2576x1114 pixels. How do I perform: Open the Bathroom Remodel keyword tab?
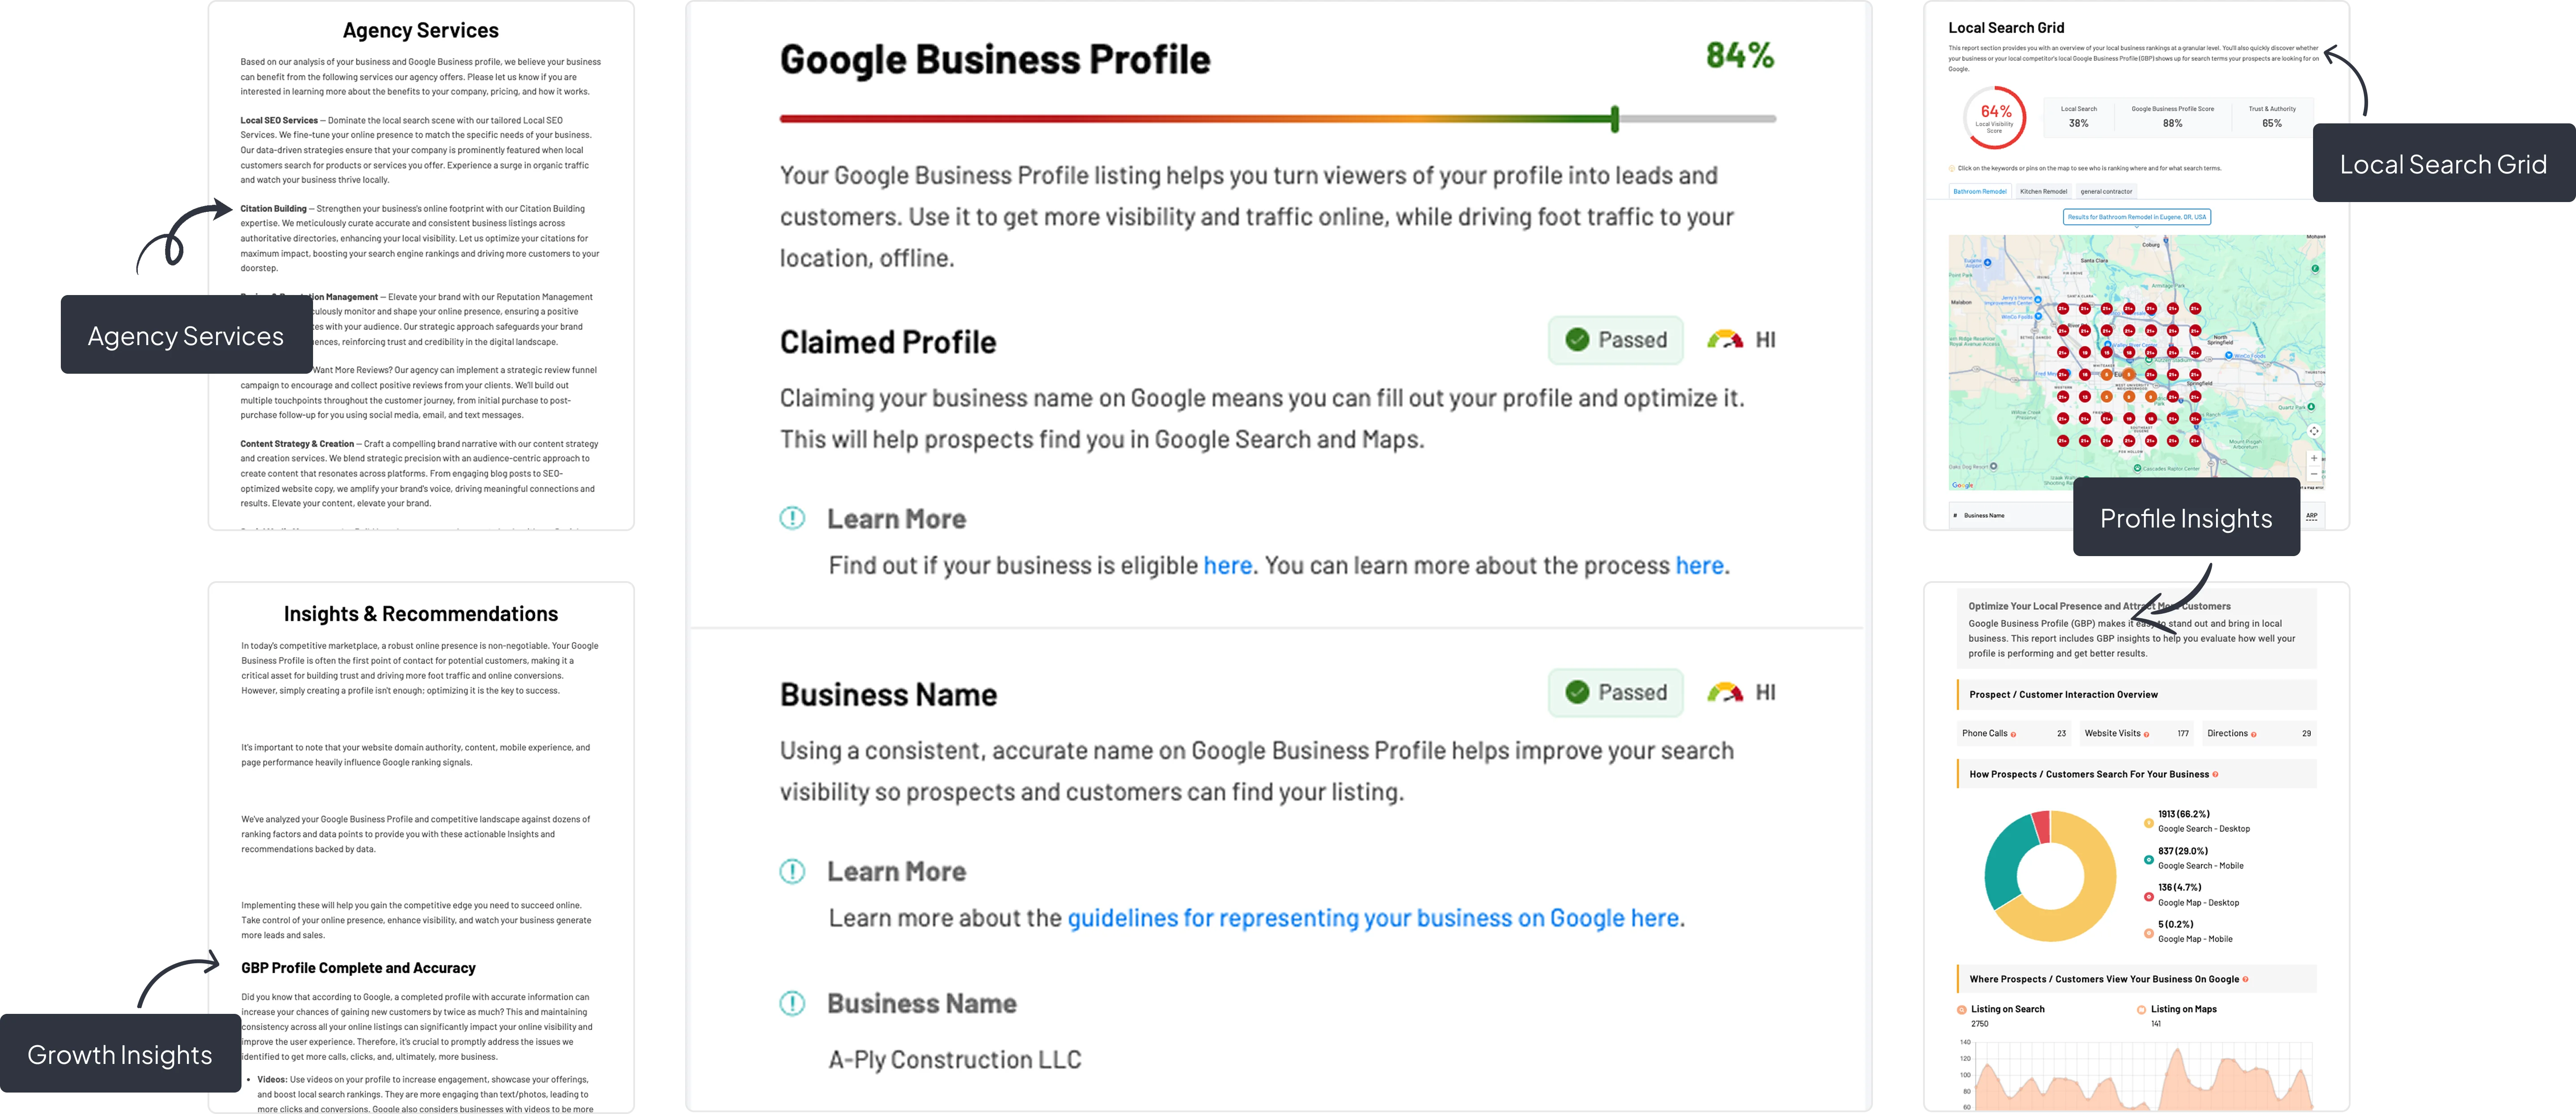(x=1980, y=191)
